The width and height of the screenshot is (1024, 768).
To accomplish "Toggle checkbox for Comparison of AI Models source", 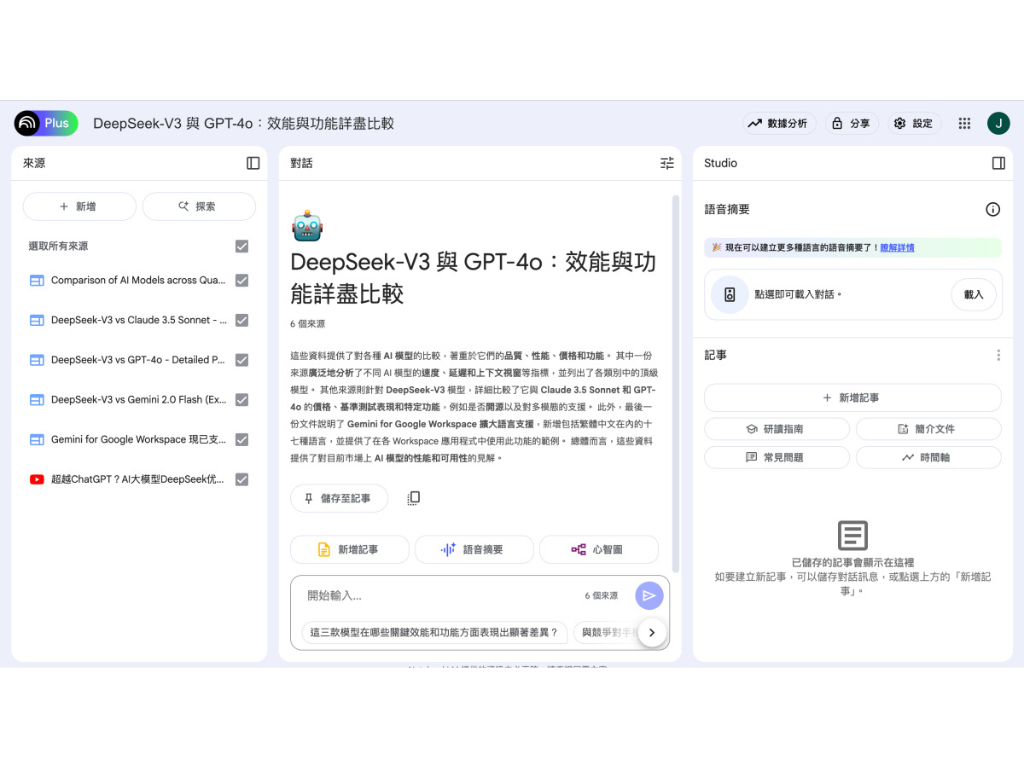I will (242, 280).
